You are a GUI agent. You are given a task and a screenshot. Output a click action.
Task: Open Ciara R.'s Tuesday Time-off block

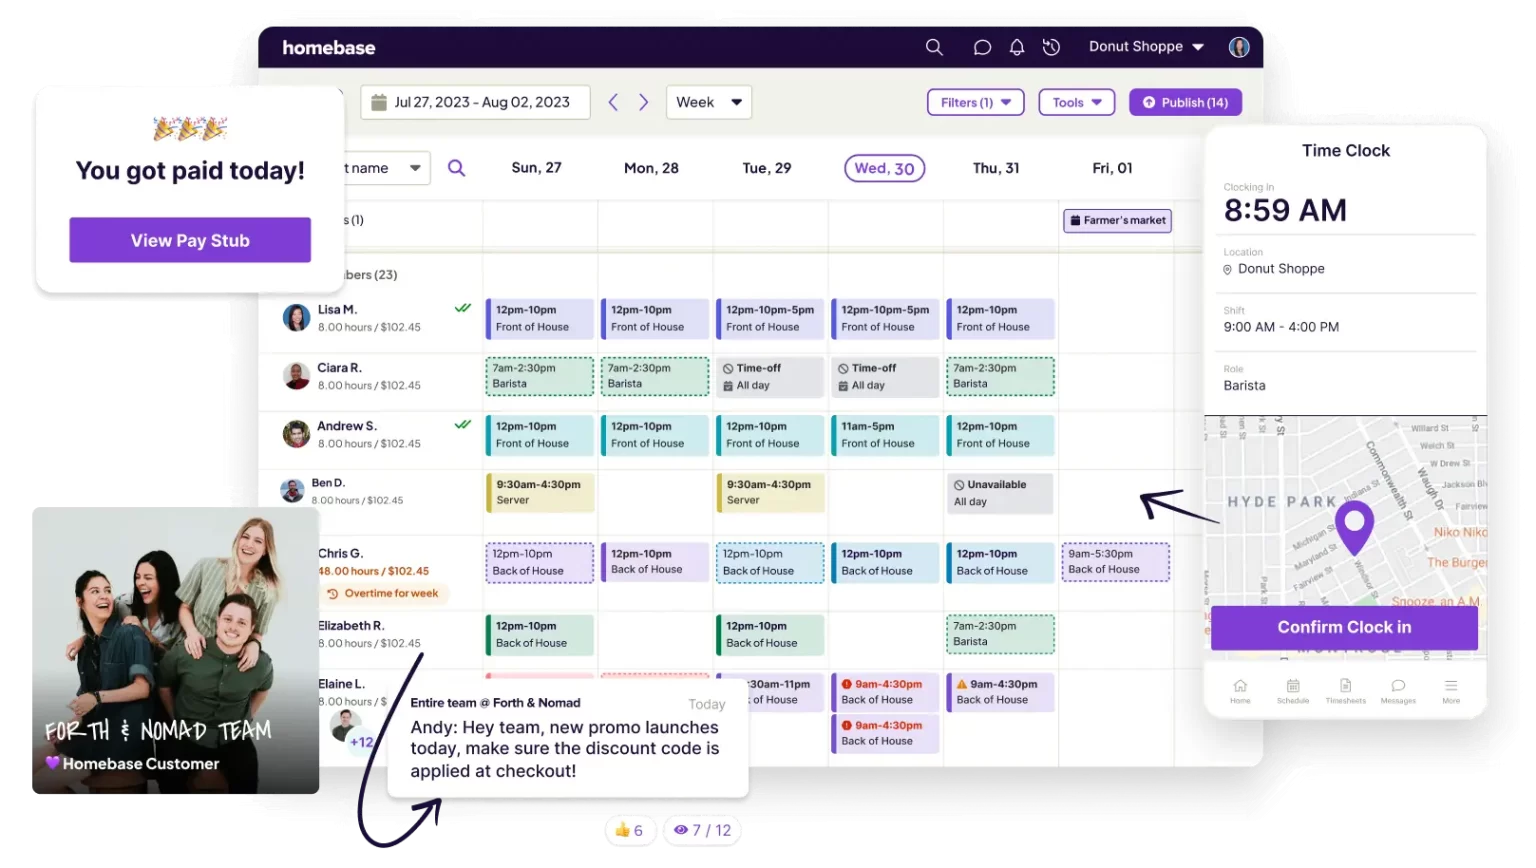[769, 377]
